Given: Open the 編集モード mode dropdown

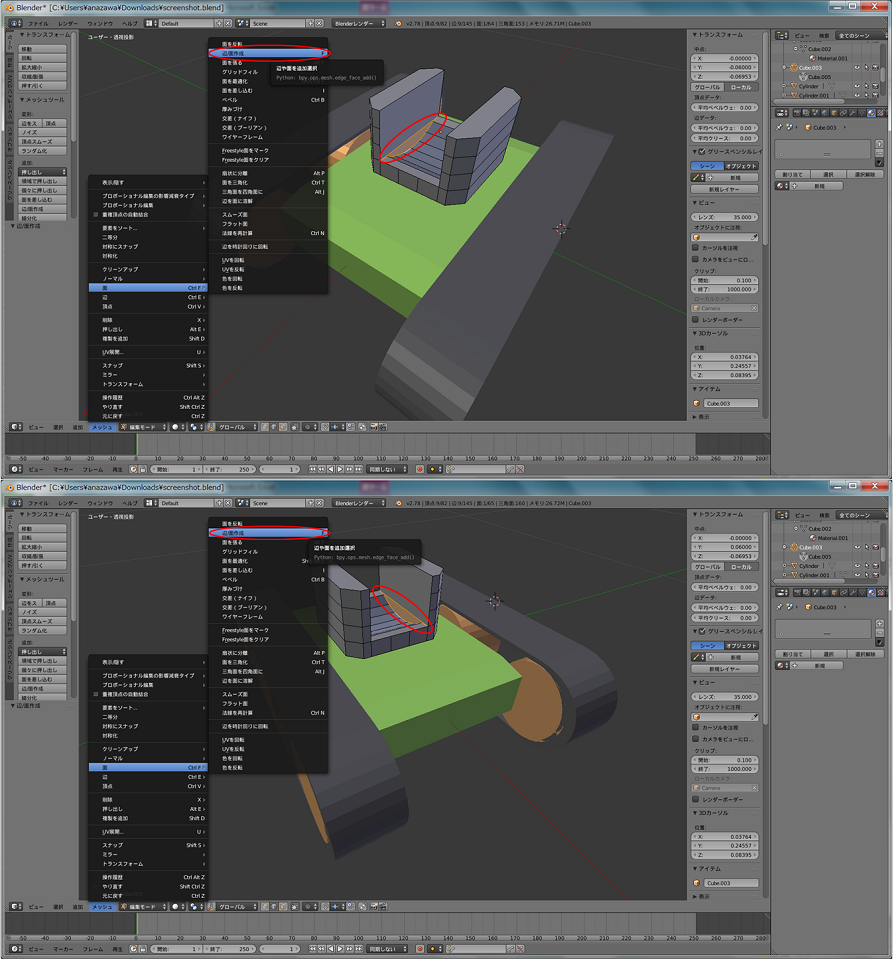Looking at the screenshot, I should [x=141, y=427].
